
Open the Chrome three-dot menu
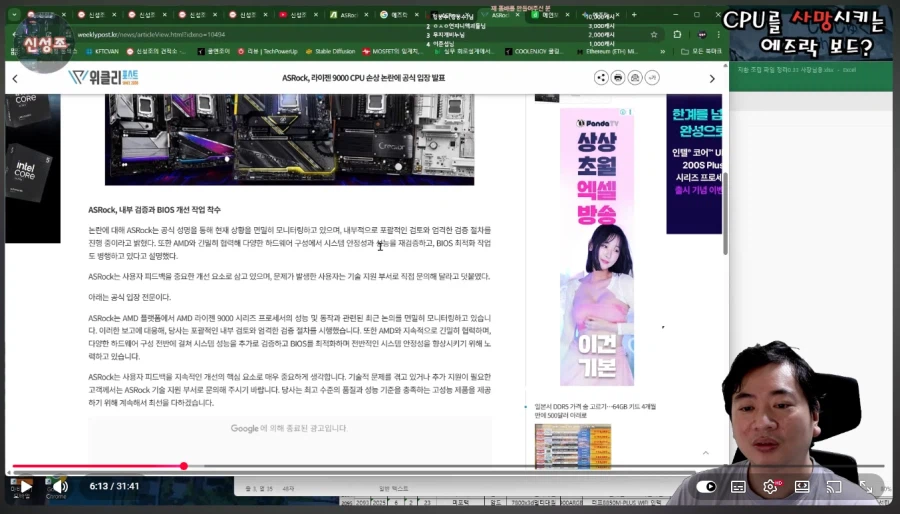coord(719,34)
